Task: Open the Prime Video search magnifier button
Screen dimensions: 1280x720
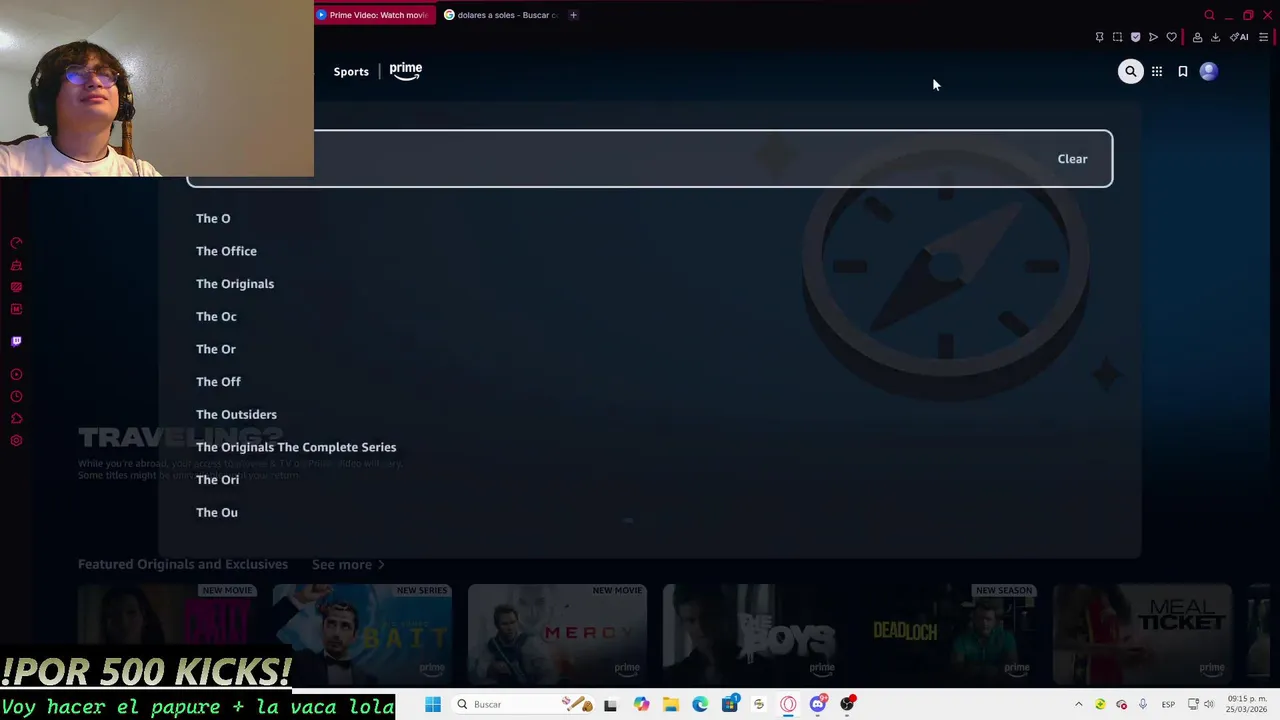Action: coord(1130,71)
